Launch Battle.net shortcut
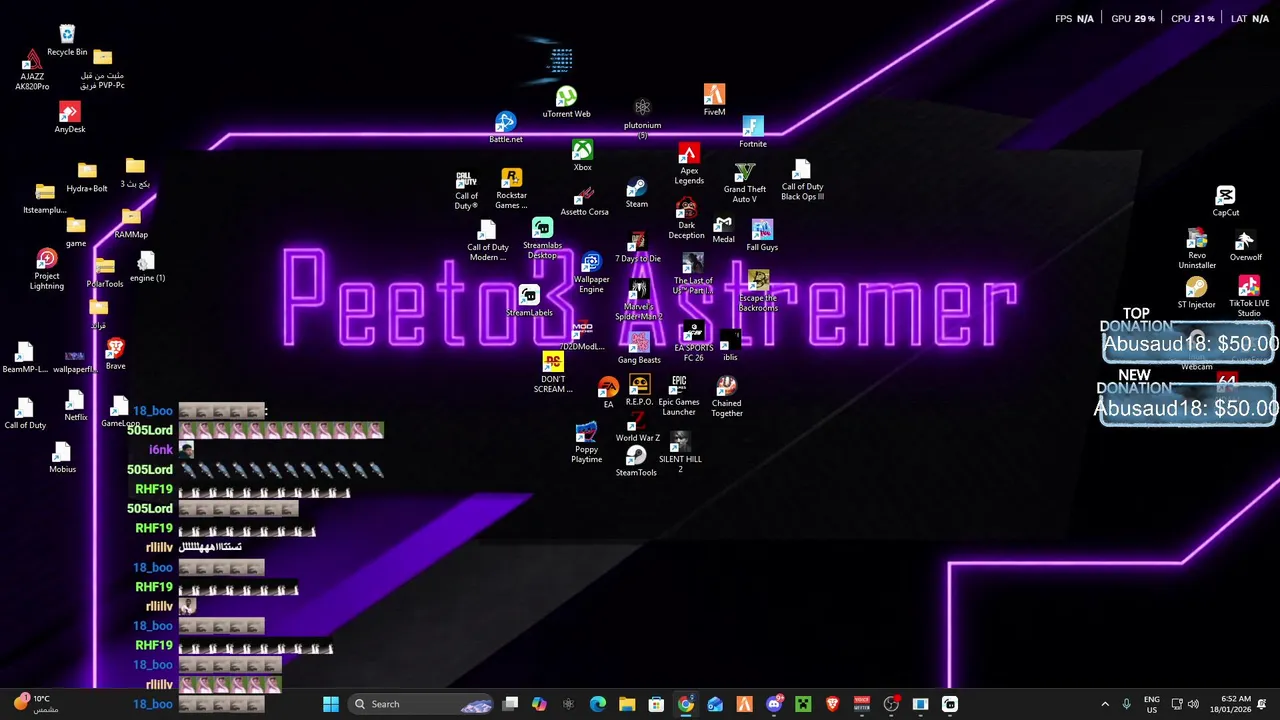Image resolution: width=1280 pixels, height=720 pixels. click(x=506, y=128)
